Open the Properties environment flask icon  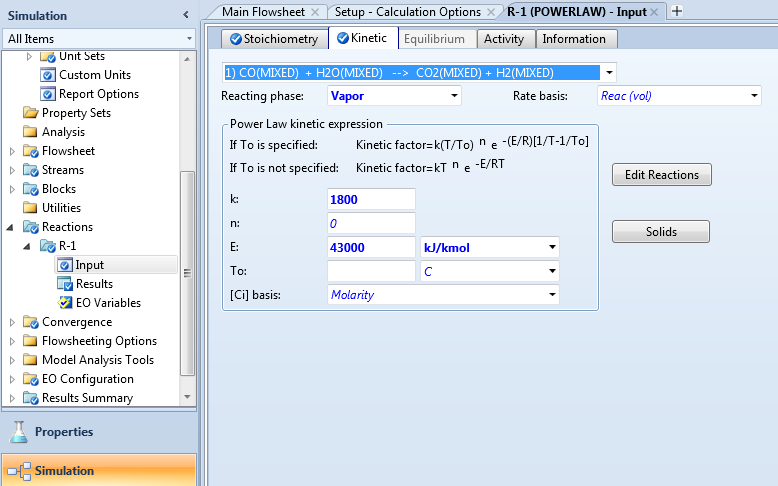click(x=18, y=432)
